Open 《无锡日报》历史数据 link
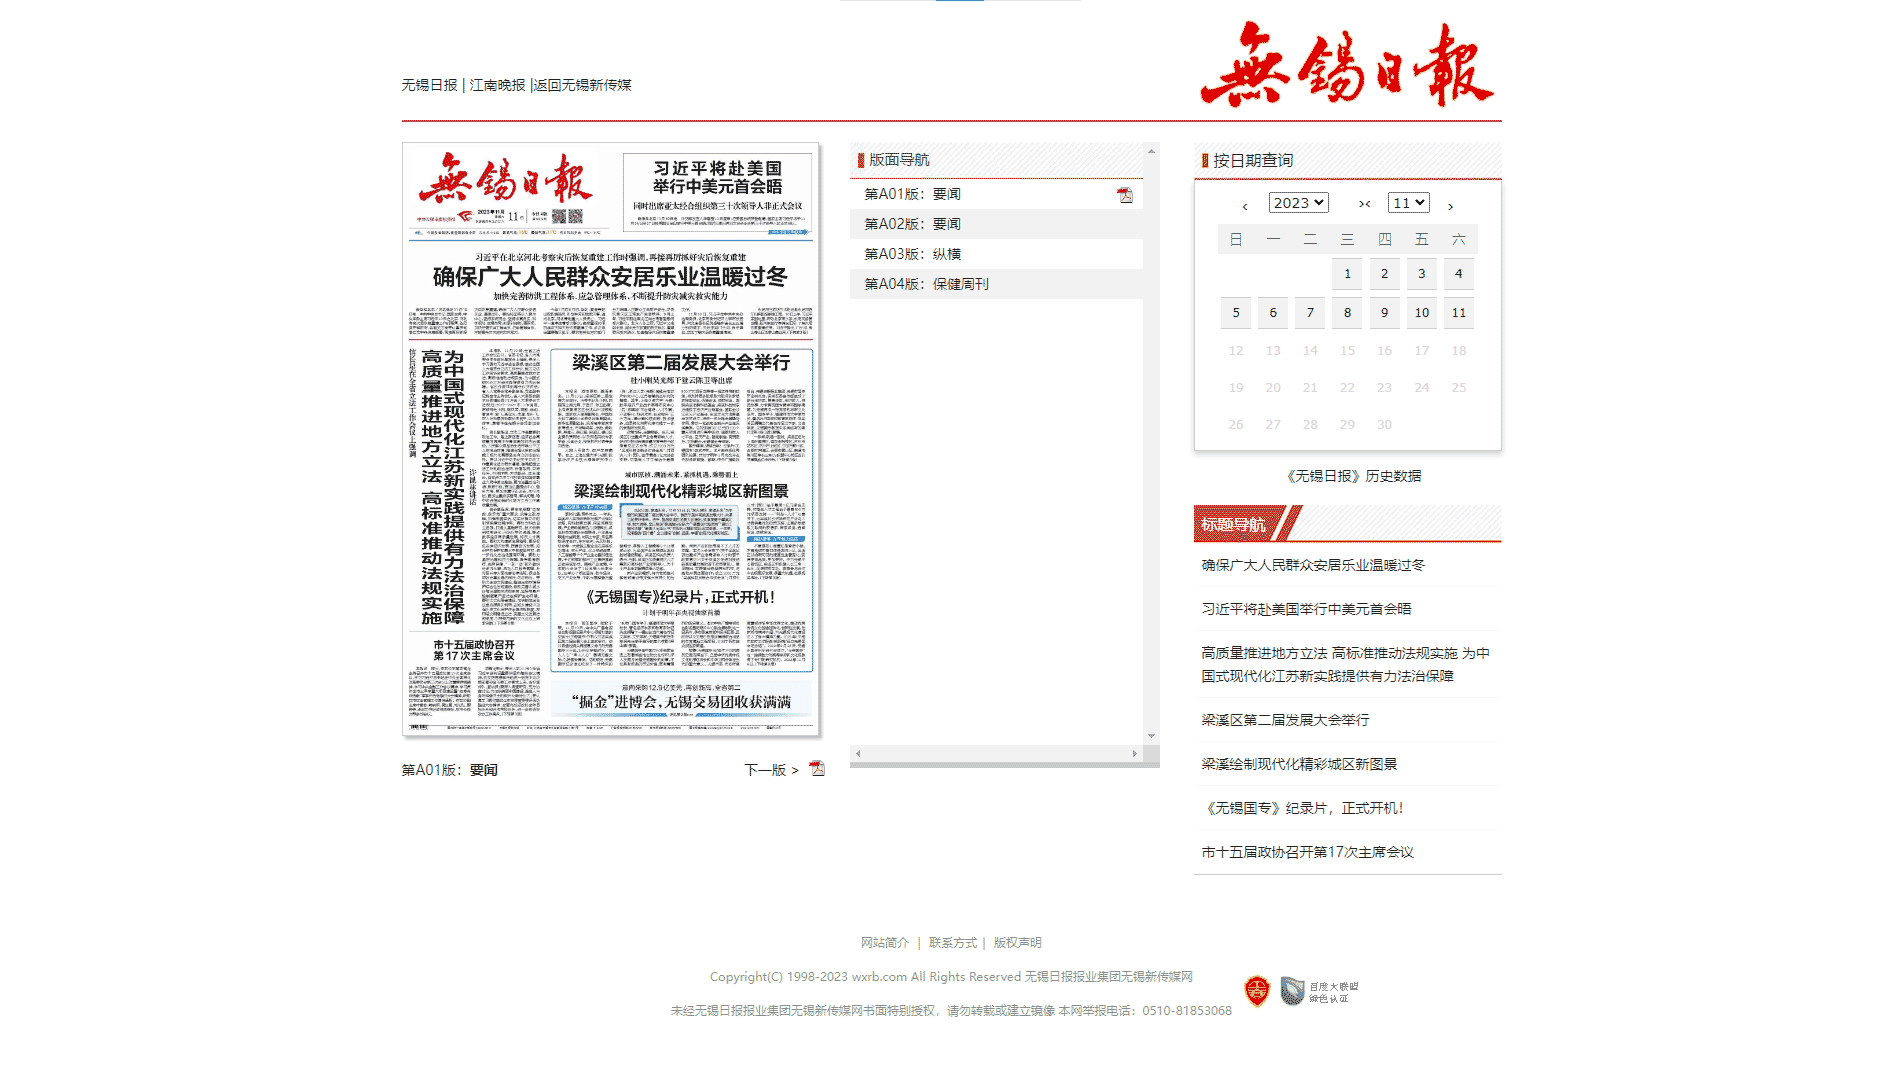Image resolution: width=1902 pixels, height=1080 pixels. pos(1353,476)
